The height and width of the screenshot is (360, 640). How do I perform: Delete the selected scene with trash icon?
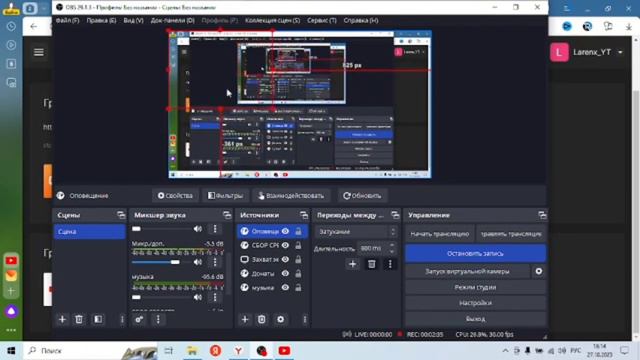click(79, 320)
